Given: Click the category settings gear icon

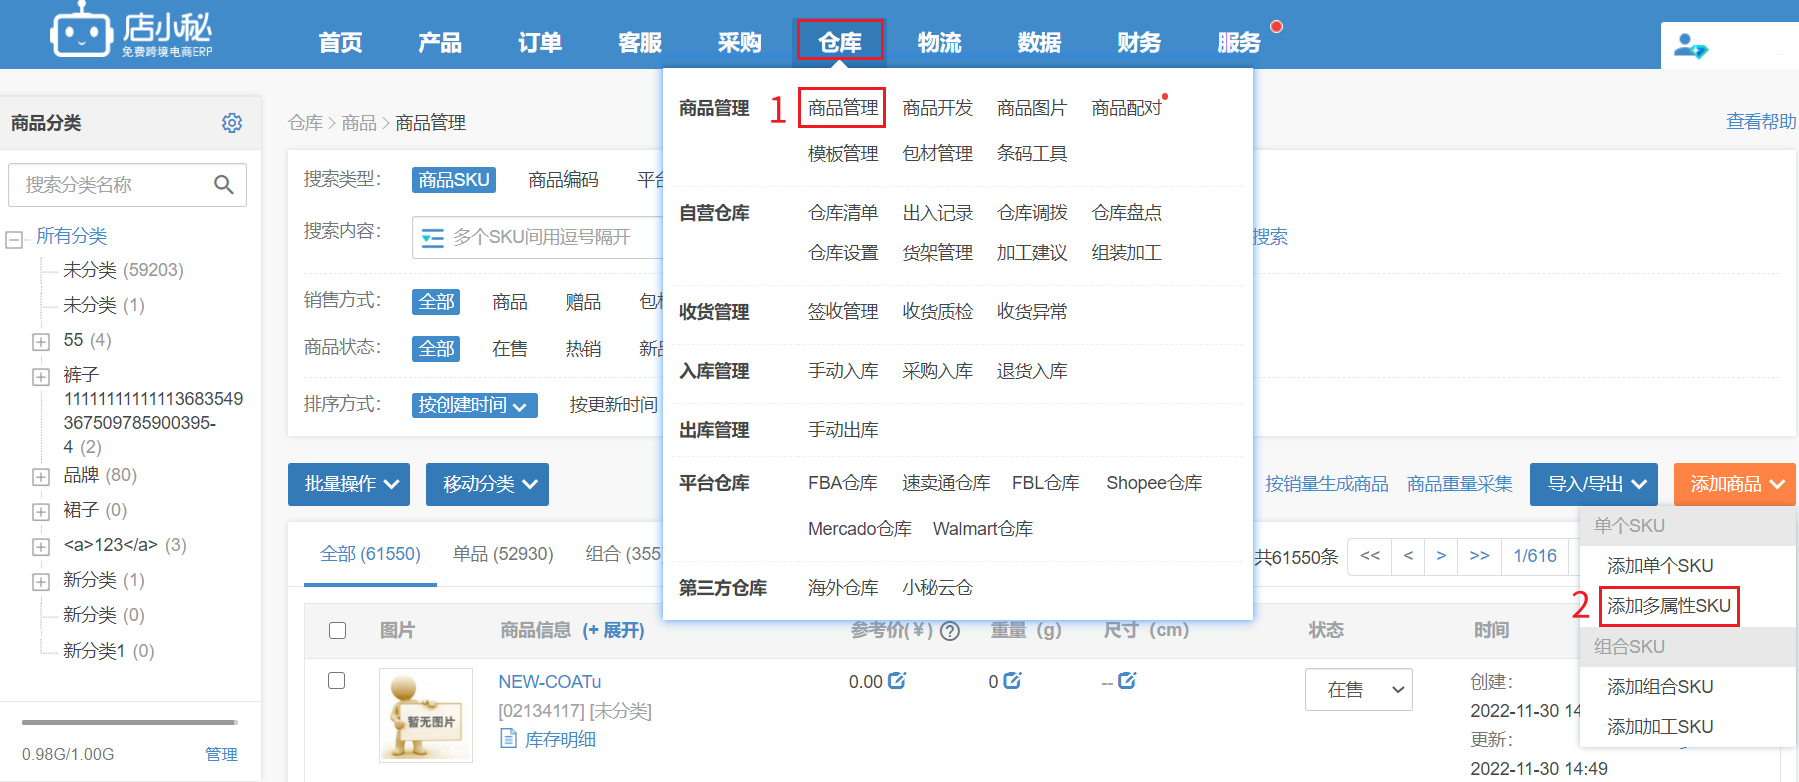Looking at the screenshot, I should click(x=232, y=123).
